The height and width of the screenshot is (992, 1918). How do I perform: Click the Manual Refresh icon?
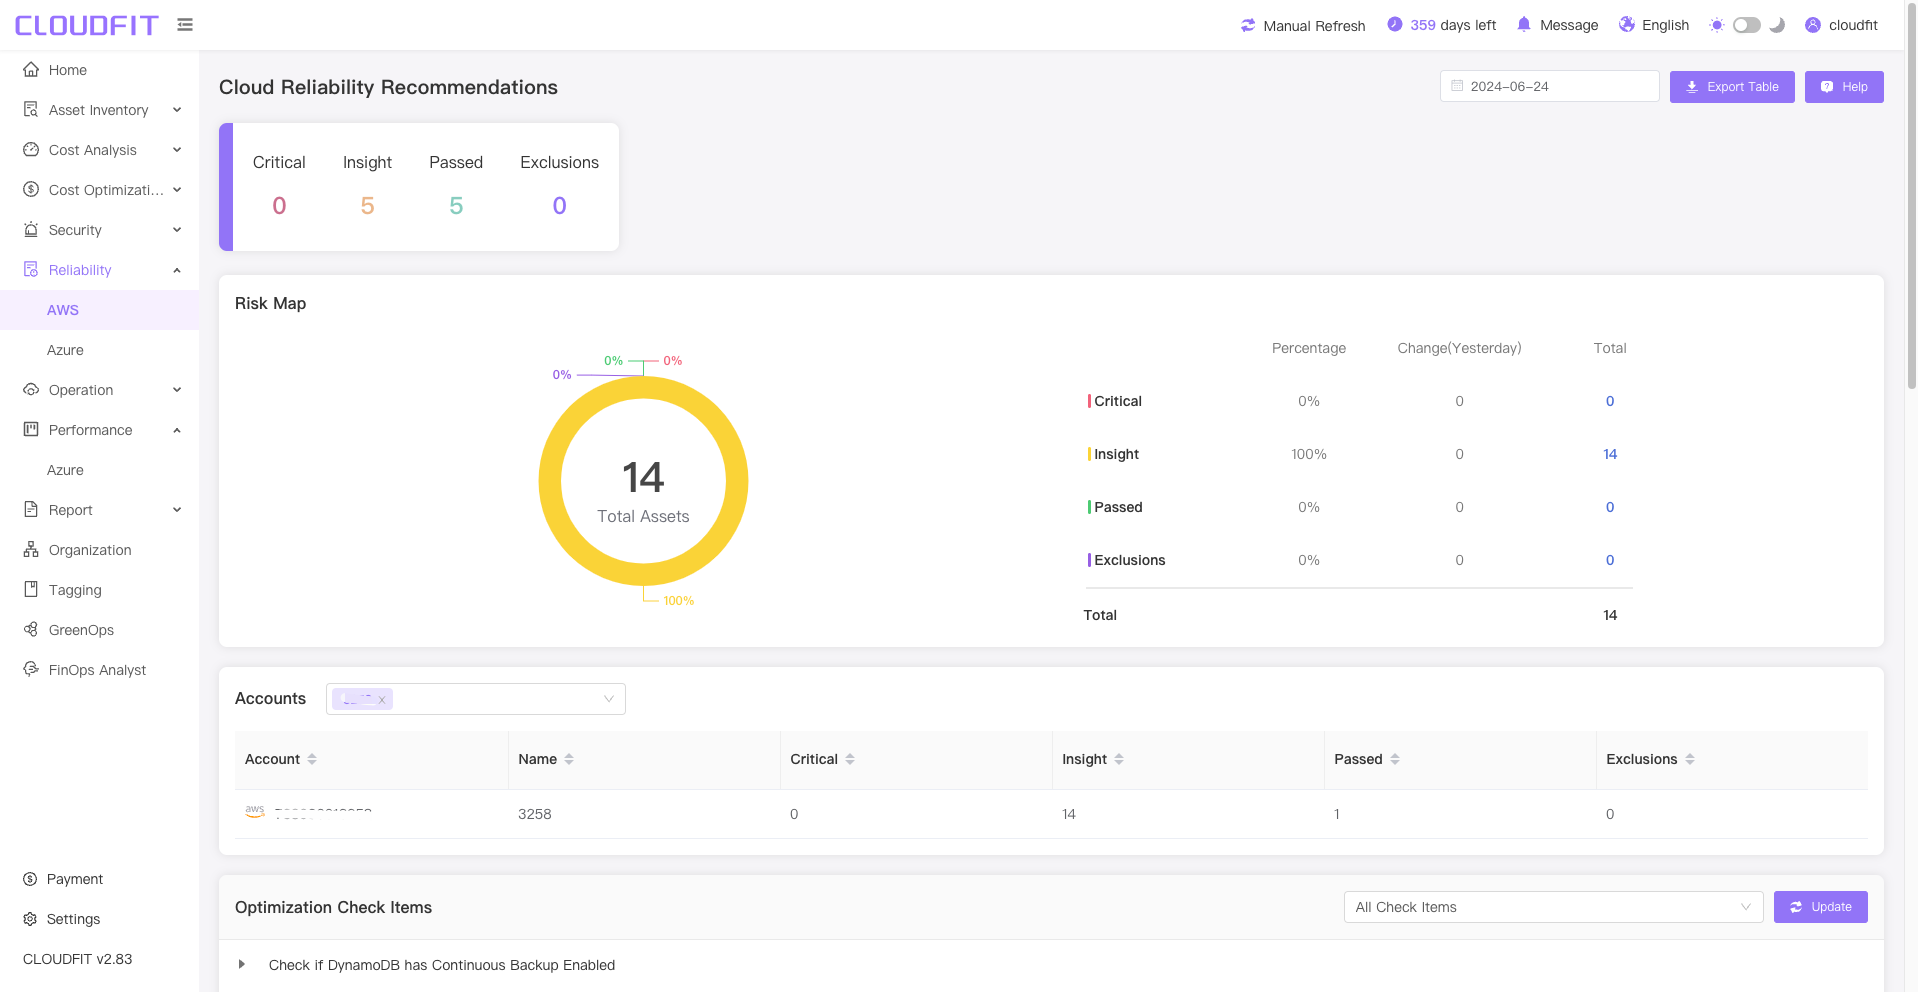[x=1248, y=25]
